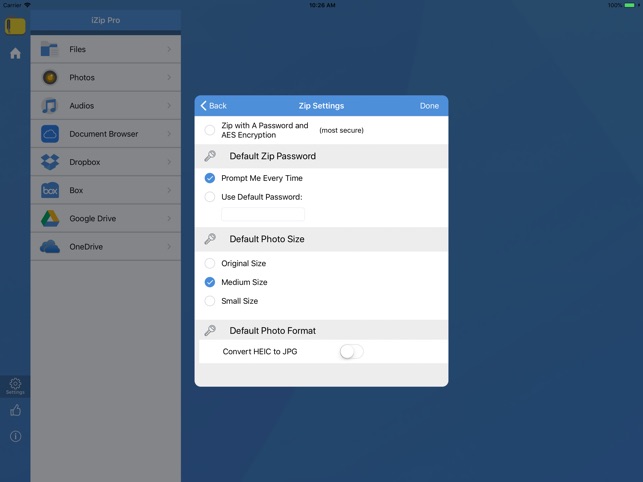
Task: Go to the Home icon in sidebar
Action: click(15, 53)
